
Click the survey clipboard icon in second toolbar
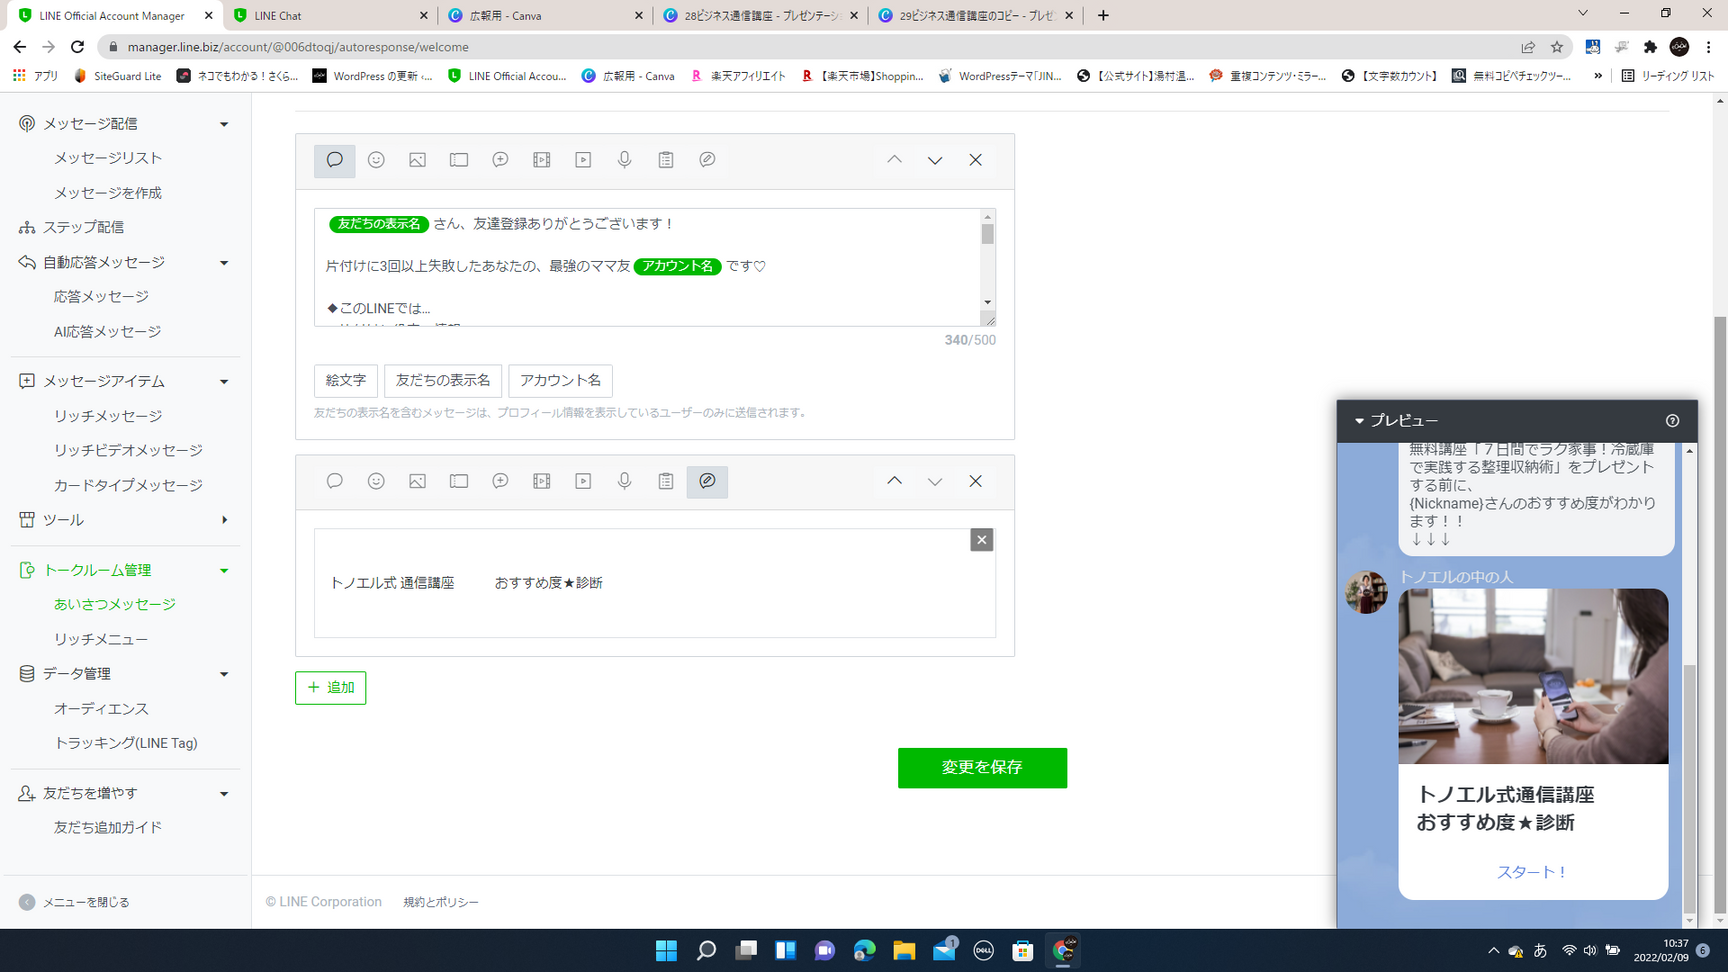(x=666, y=481)
